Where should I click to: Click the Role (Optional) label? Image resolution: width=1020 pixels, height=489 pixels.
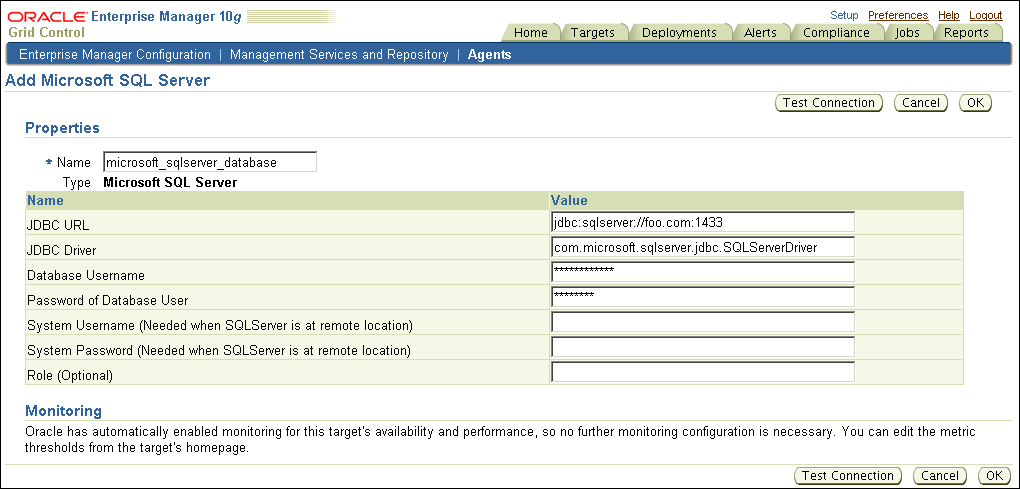70,375
